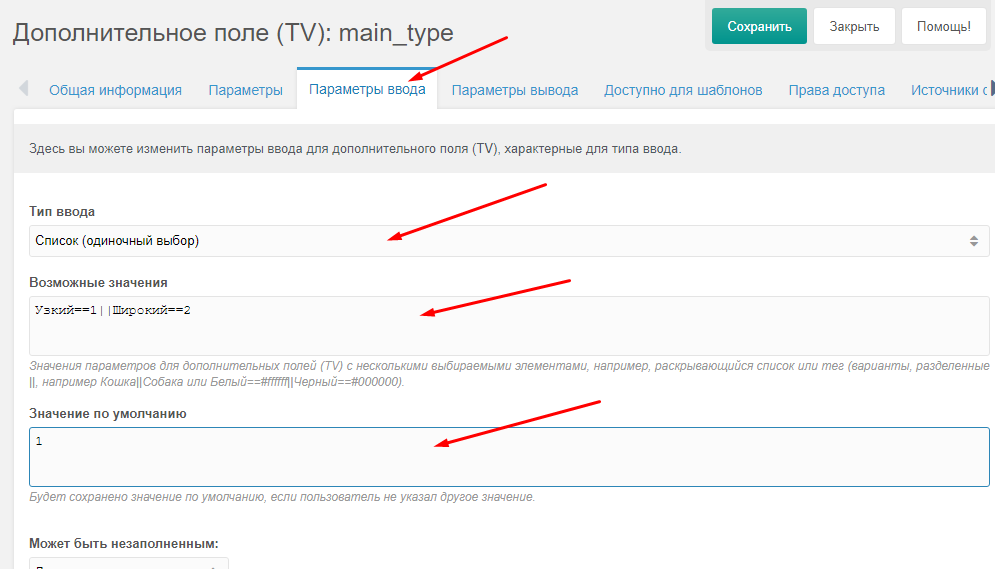Click the hint Будет сохранено значение по умолчанию
Viewport: 995px width, 569px height.
coord(282,497)
